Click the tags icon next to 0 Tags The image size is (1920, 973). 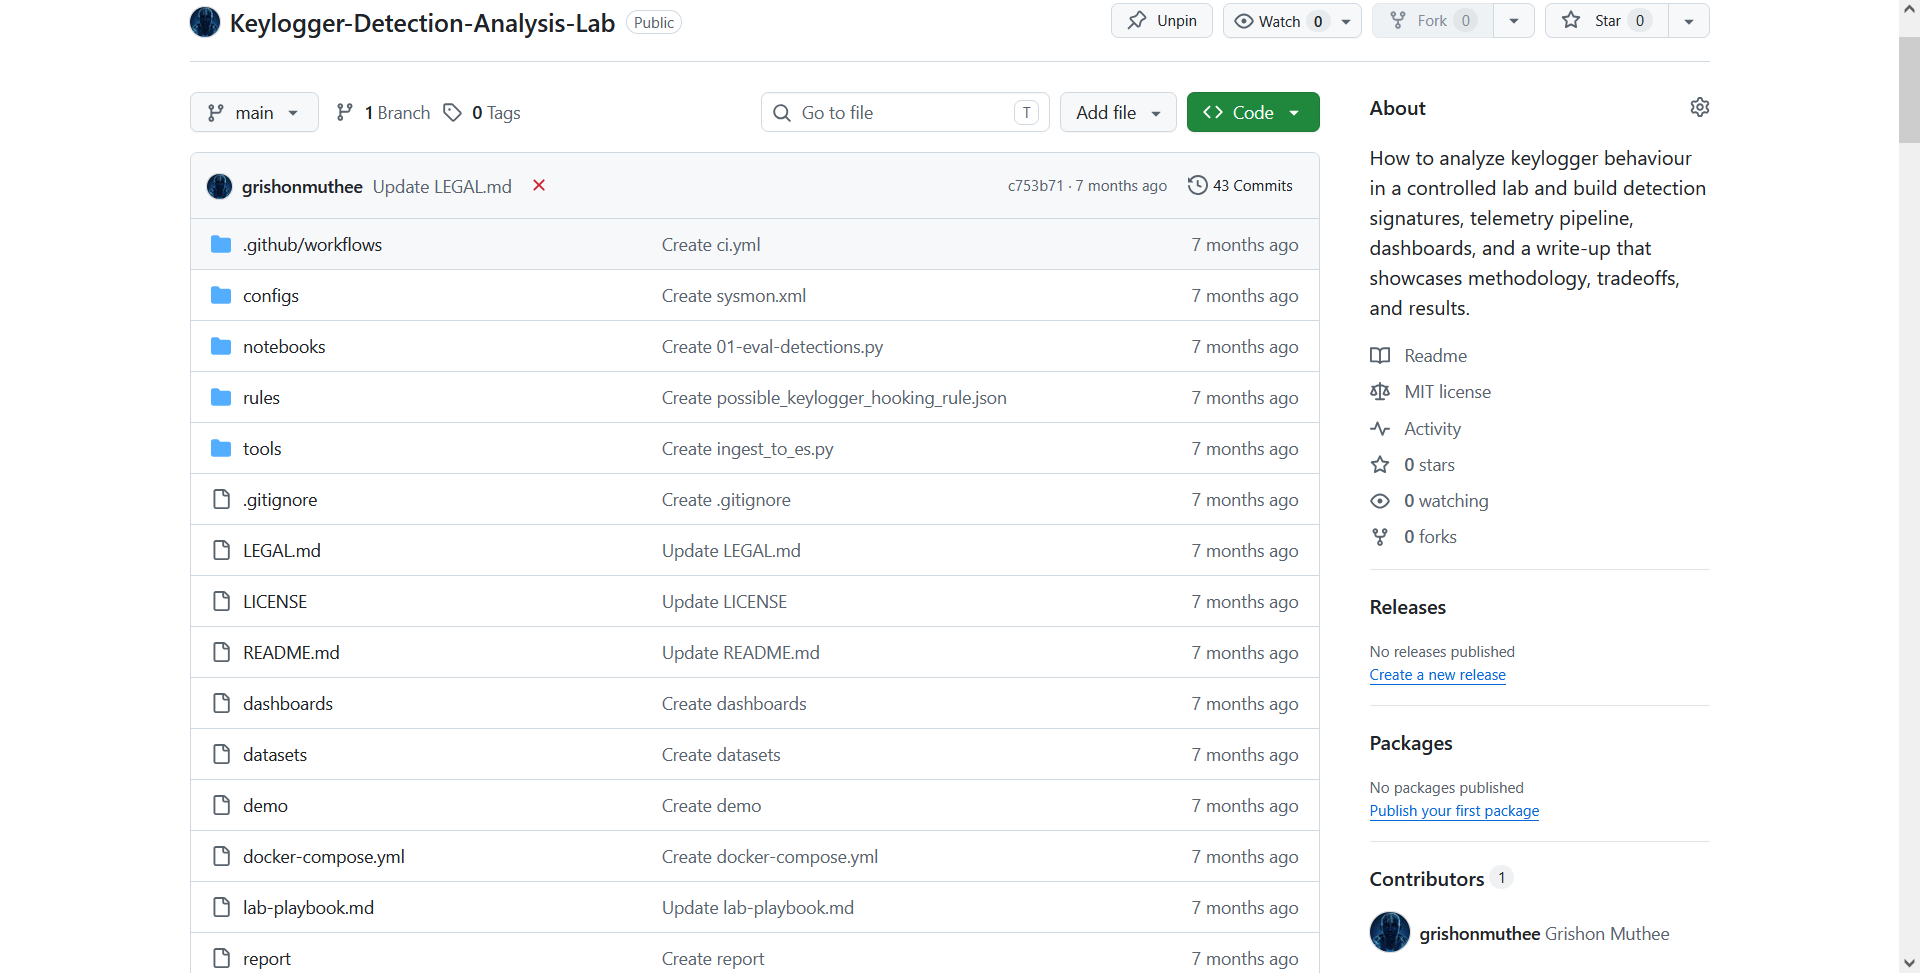pyautogui.click(x=453, y=112)
